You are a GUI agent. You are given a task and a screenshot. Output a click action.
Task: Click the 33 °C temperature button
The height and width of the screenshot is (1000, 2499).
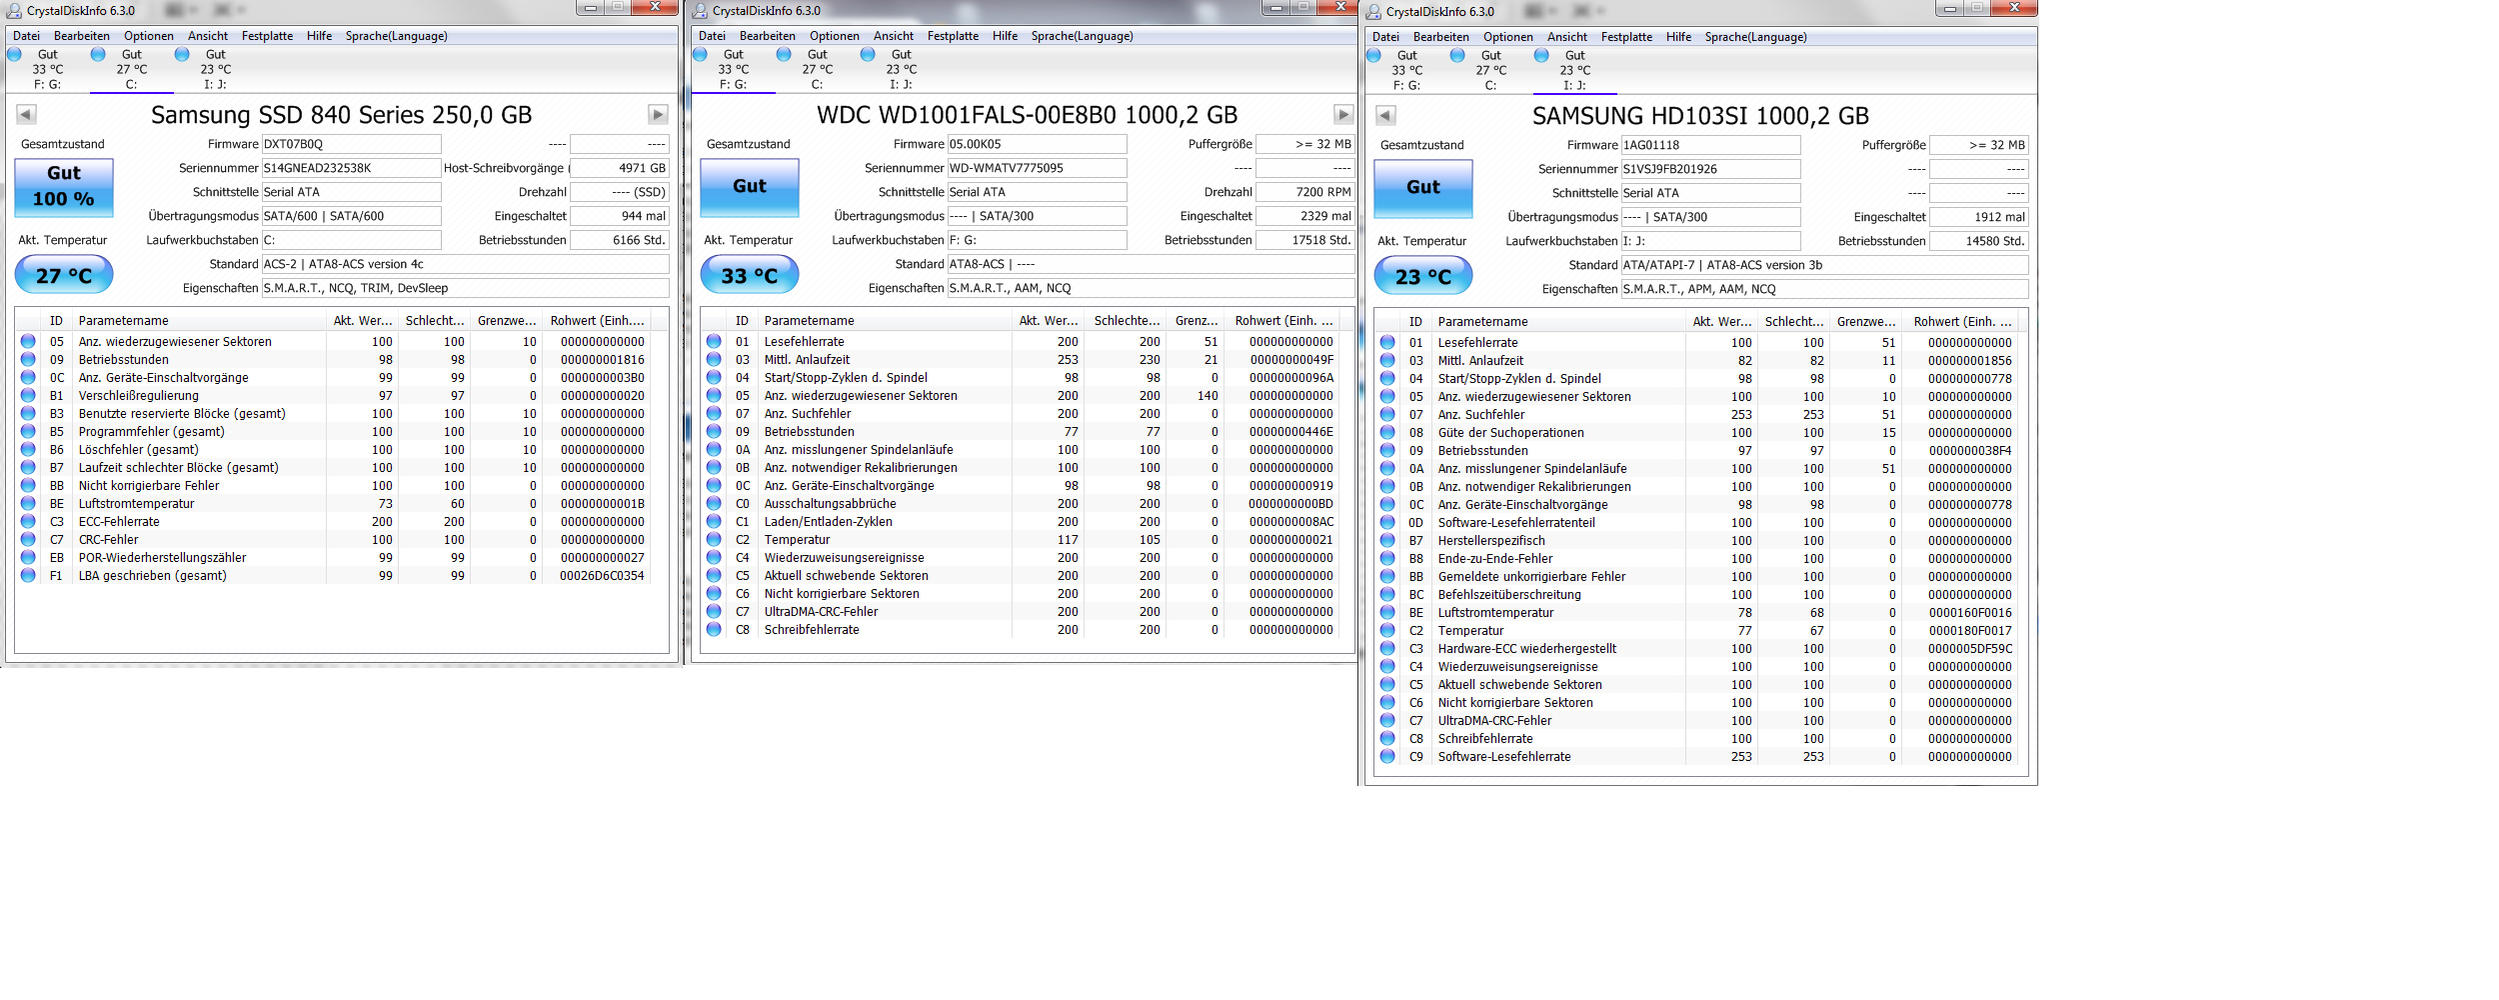click(x=749, y=275)
